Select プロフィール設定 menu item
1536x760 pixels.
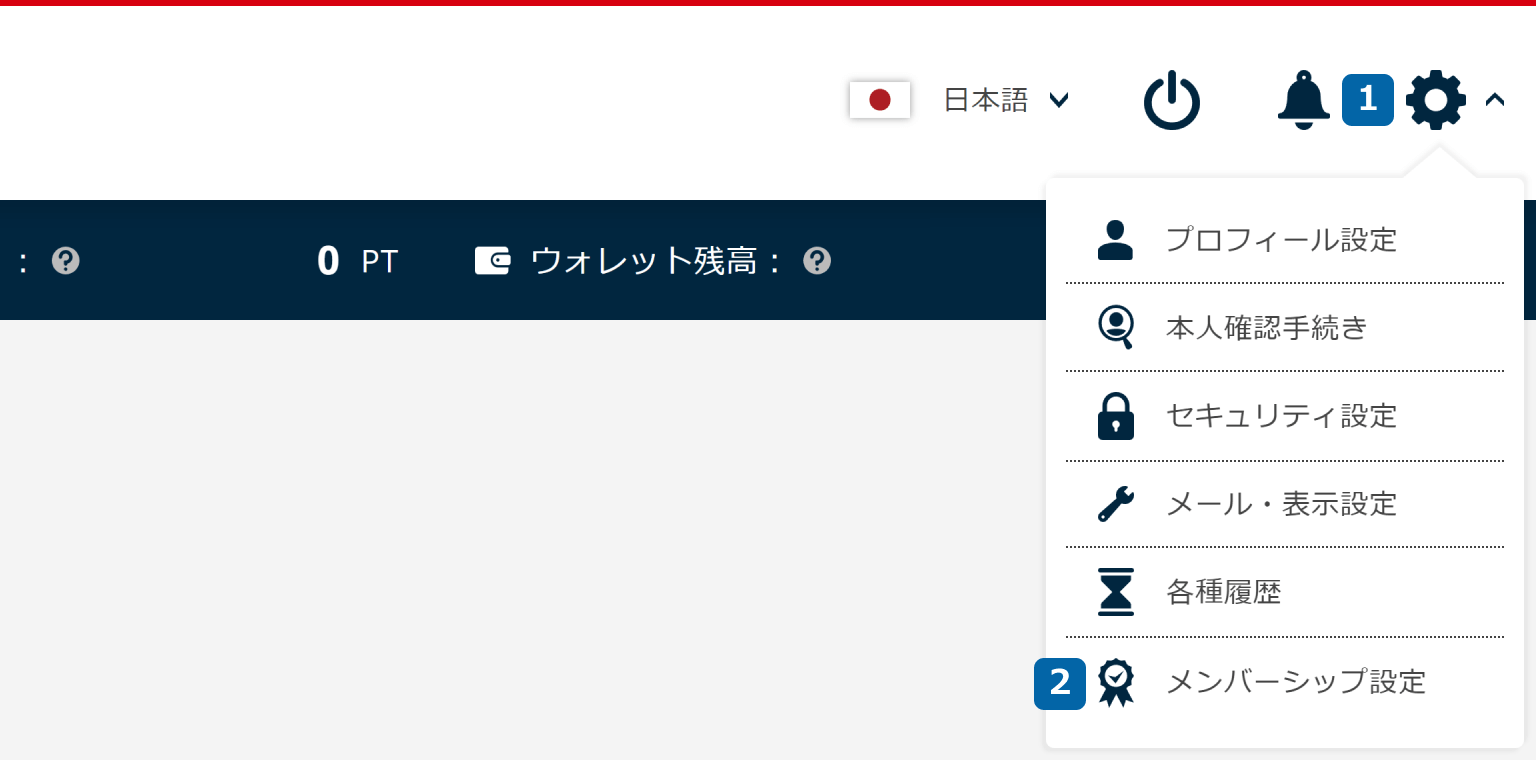[x=1285, y=240]
